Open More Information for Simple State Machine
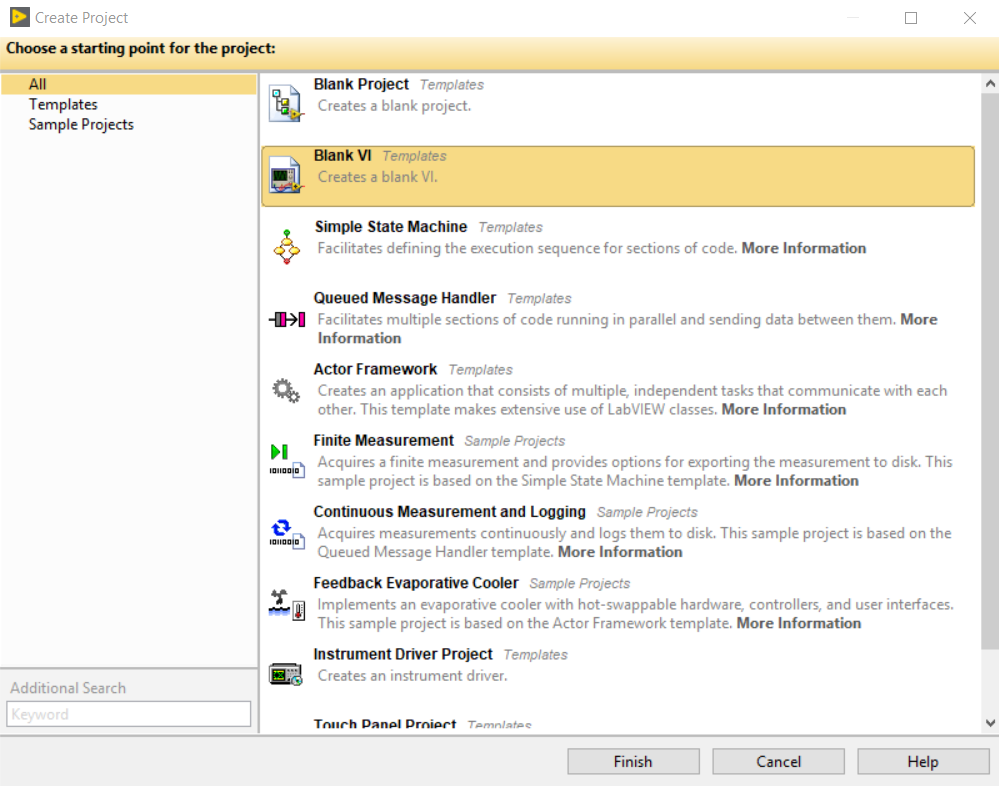The width and height of the screenshot is (999, 786). coord(803,248)
